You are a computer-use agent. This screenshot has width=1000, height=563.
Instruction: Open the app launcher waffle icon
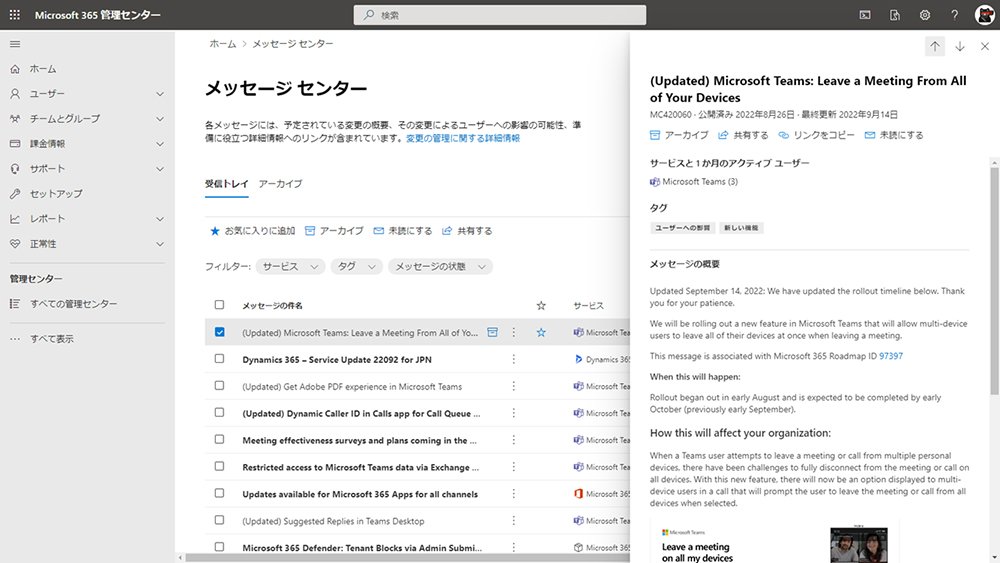15,15
